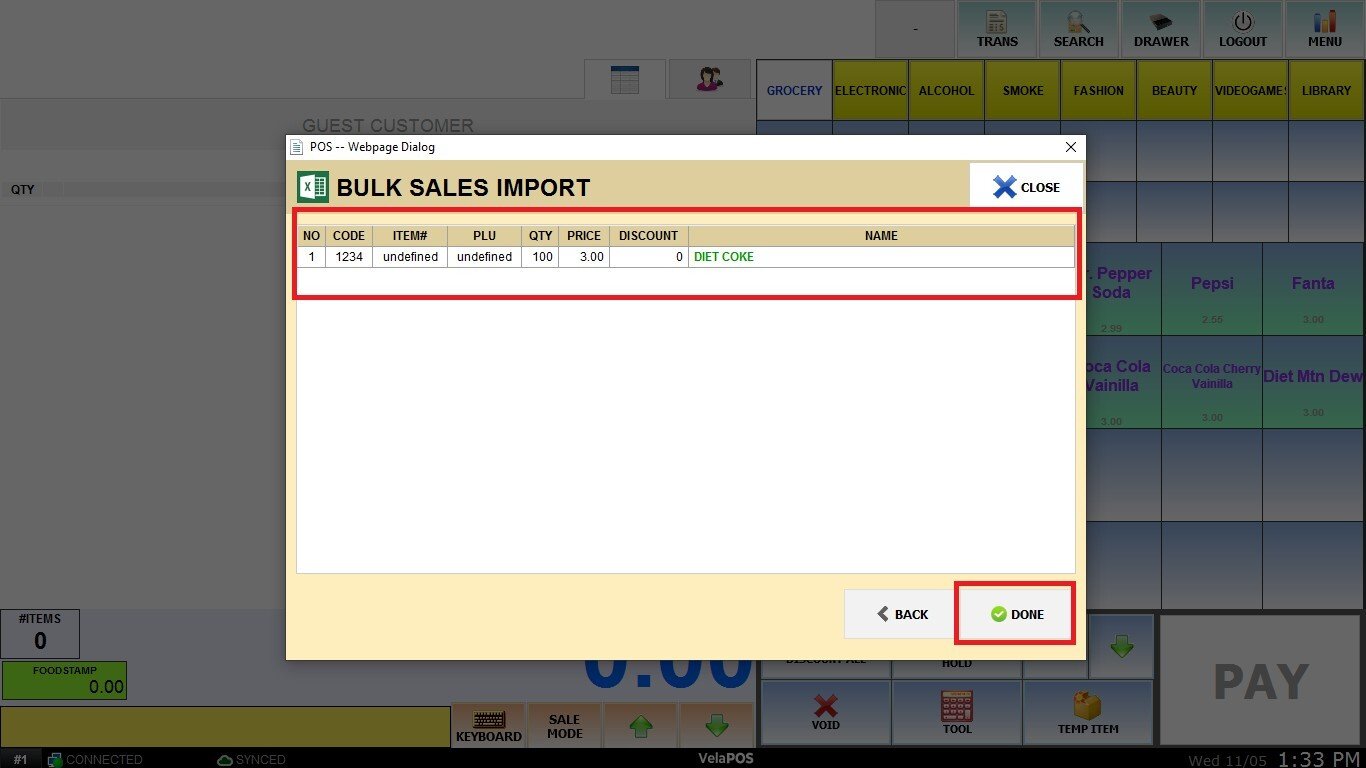
Task: Click the LOGOUT power icon
Action: pos(1243,30)
